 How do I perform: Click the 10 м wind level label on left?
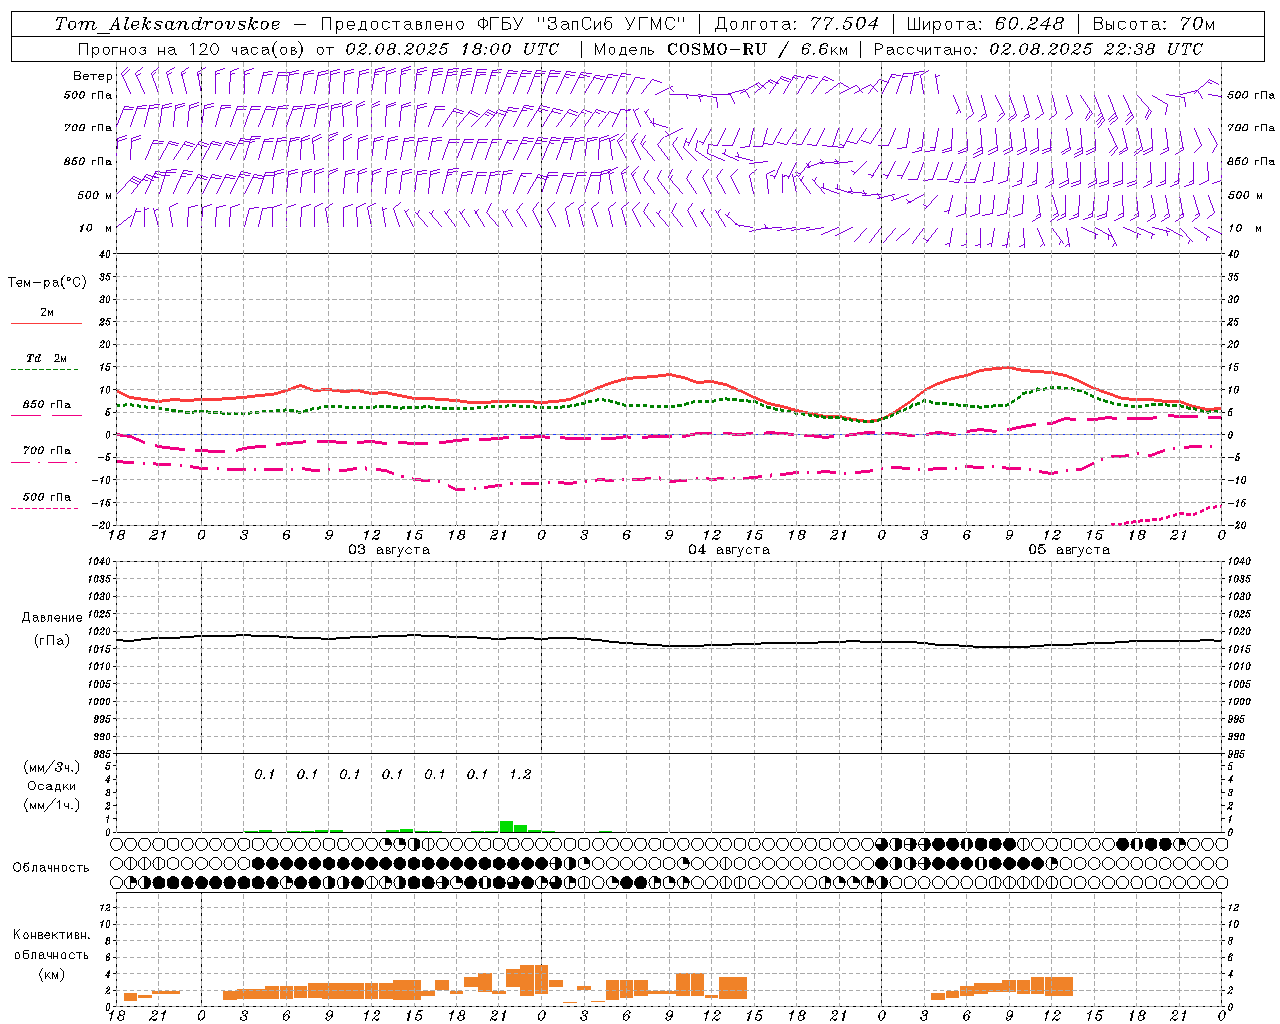coord(95,229)
